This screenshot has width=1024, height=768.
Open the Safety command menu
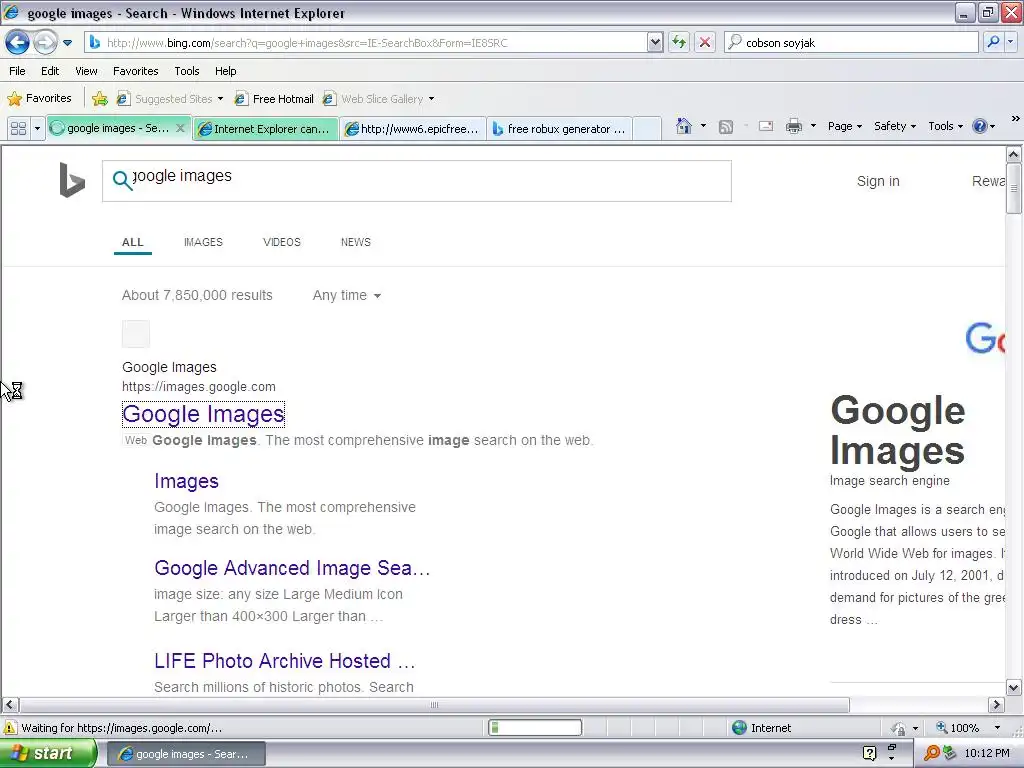[895, 126]
